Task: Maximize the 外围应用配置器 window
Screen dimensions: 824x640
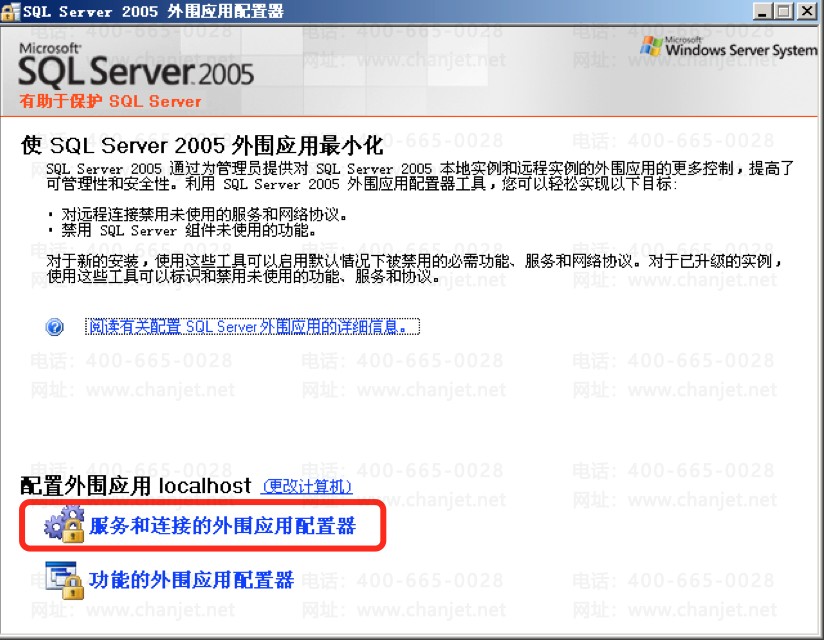Action: coord(784,11)
